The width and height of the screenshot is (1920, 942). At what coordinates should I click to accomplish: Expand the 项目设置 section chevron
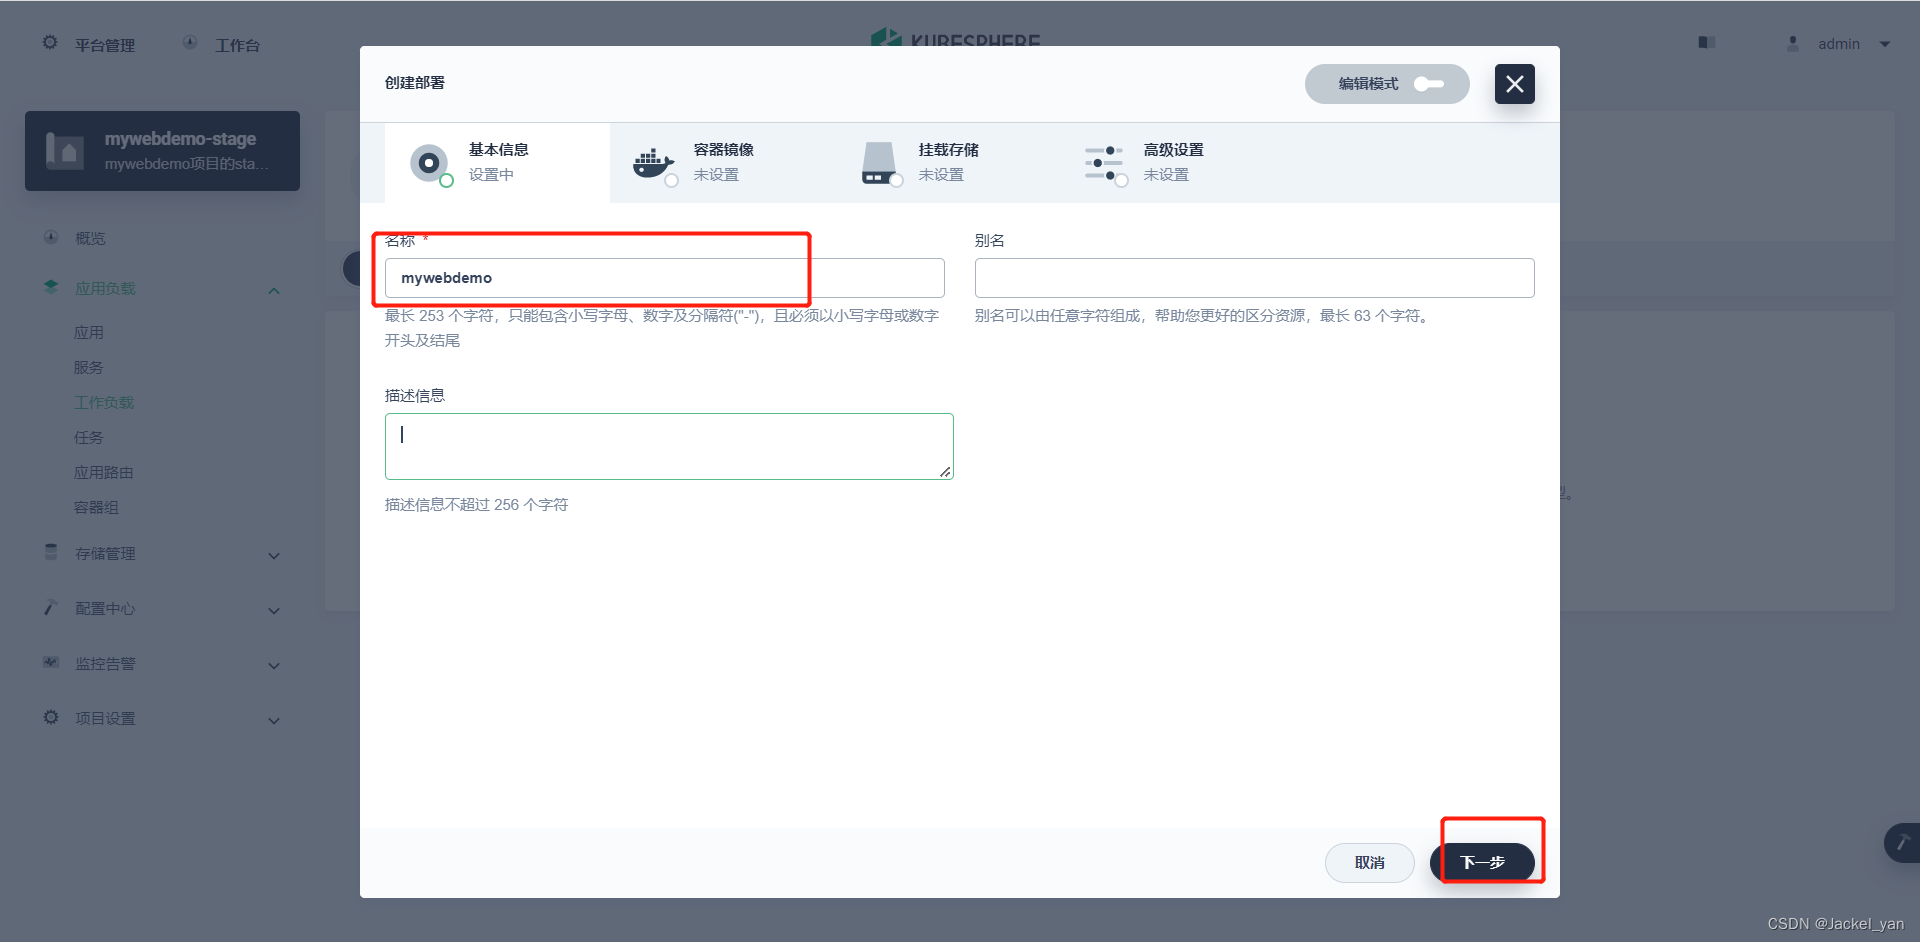[x=274, y=721]
